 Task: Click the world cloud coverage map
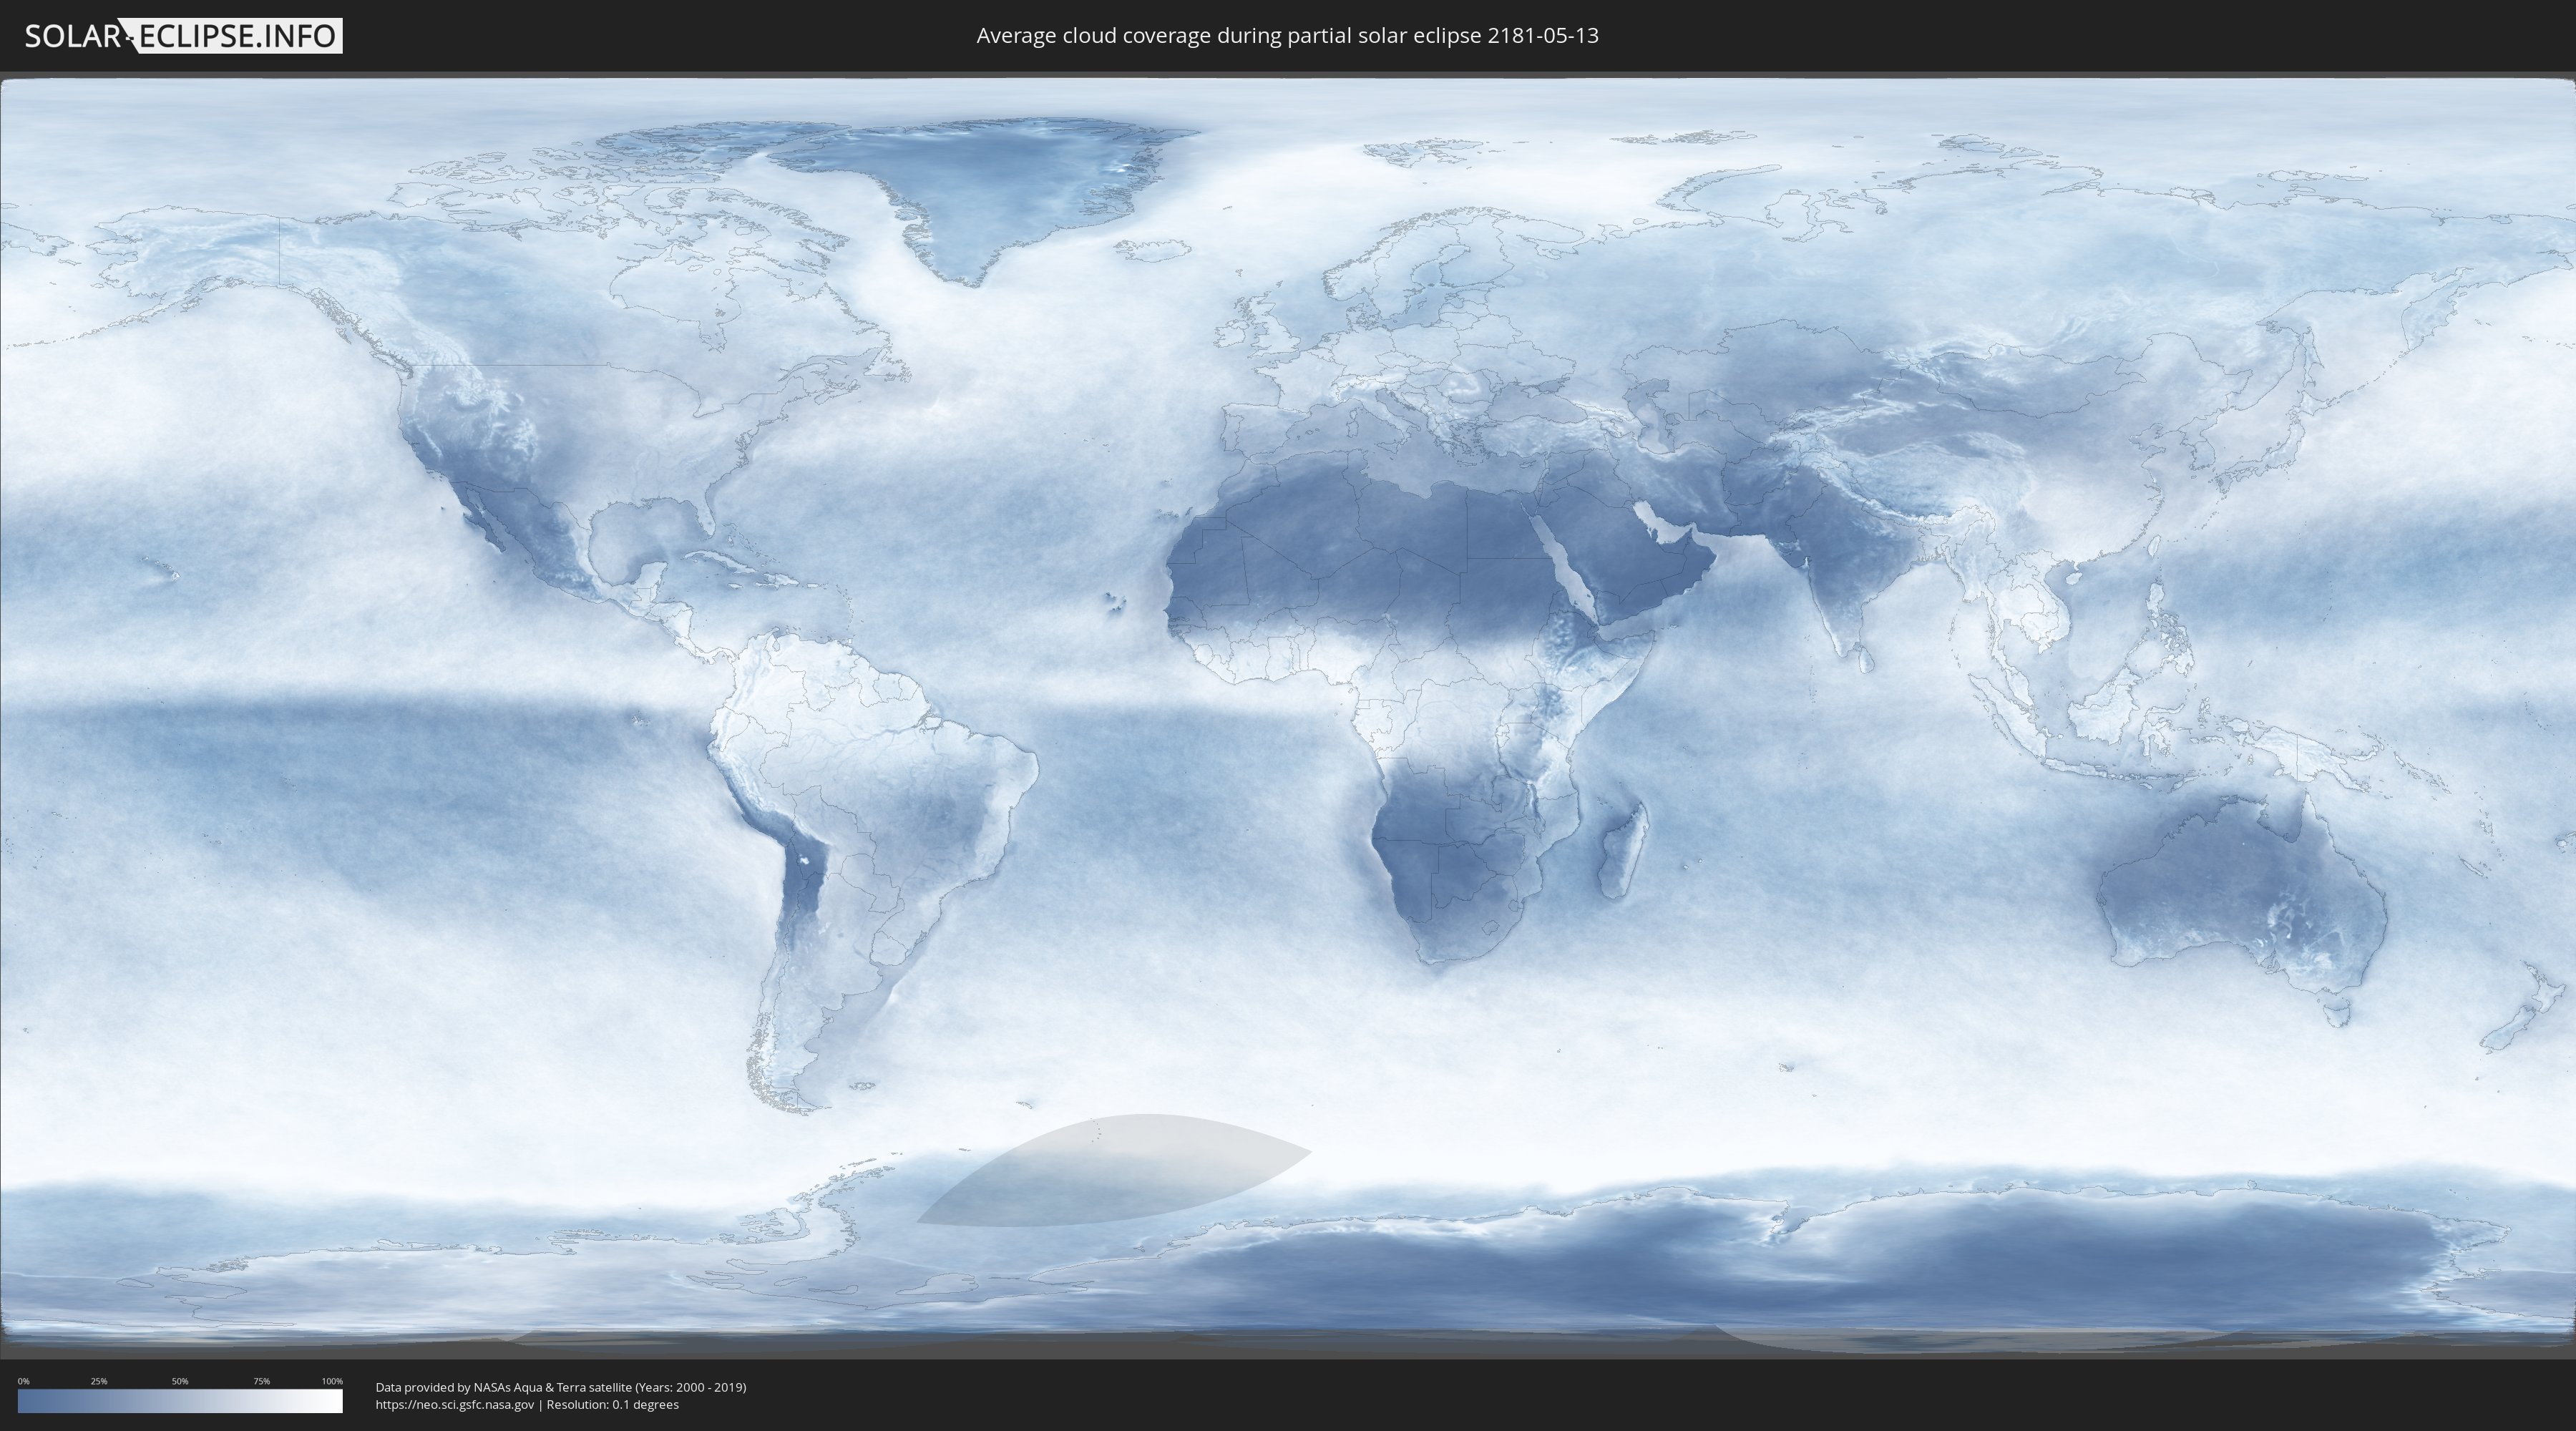[1288, 715]
